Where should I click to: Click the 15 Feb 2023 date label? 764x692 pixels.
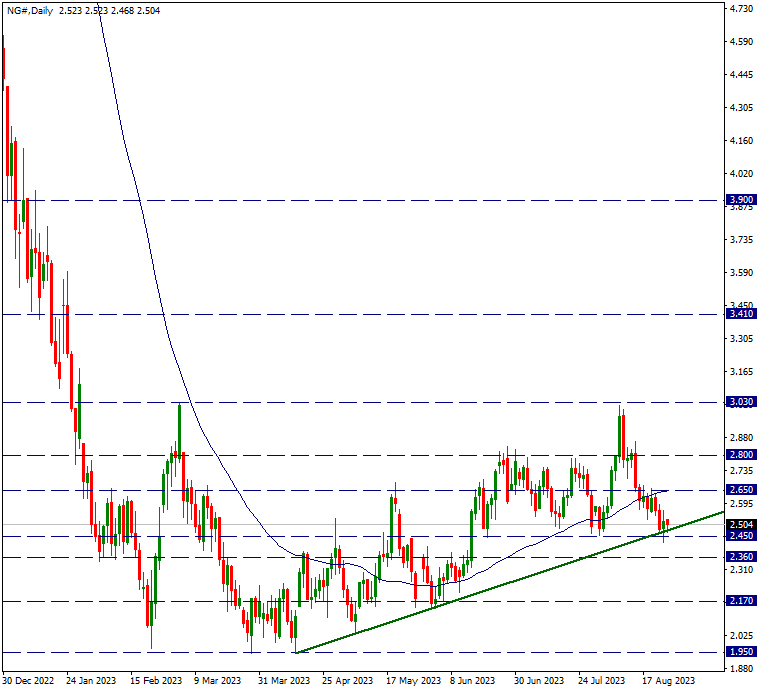point(156,681)
